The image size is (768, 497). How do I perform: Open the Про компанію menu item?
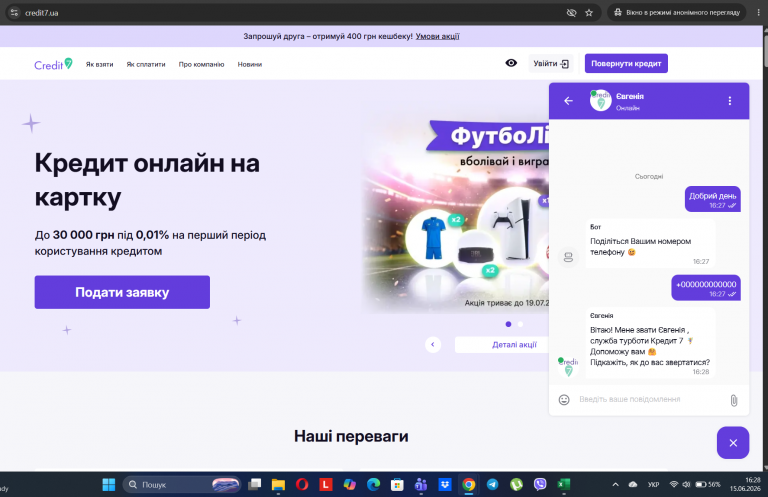[x=201, y=64]
